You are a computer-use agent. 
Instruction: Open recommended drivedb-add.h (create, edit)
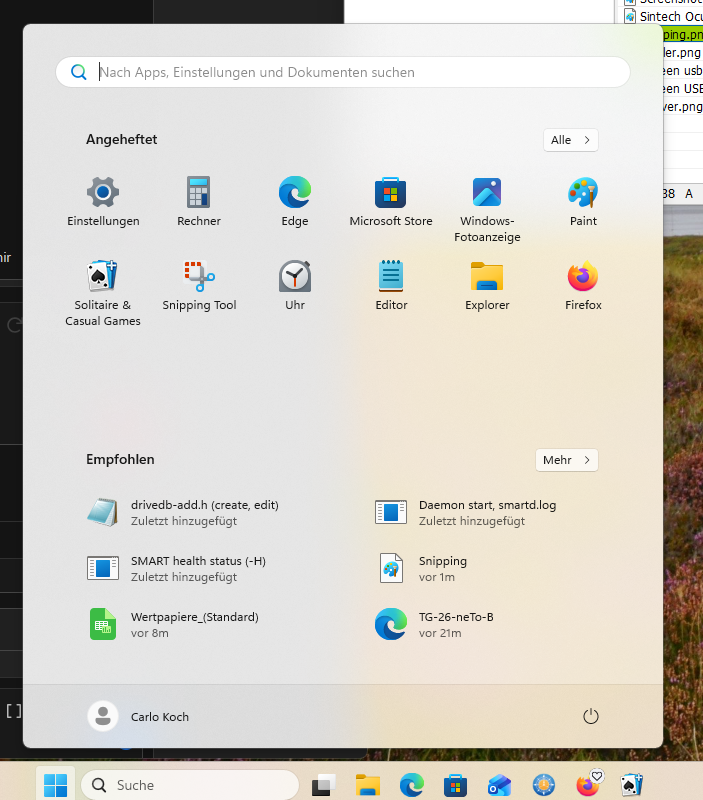(x=184, y=512)
